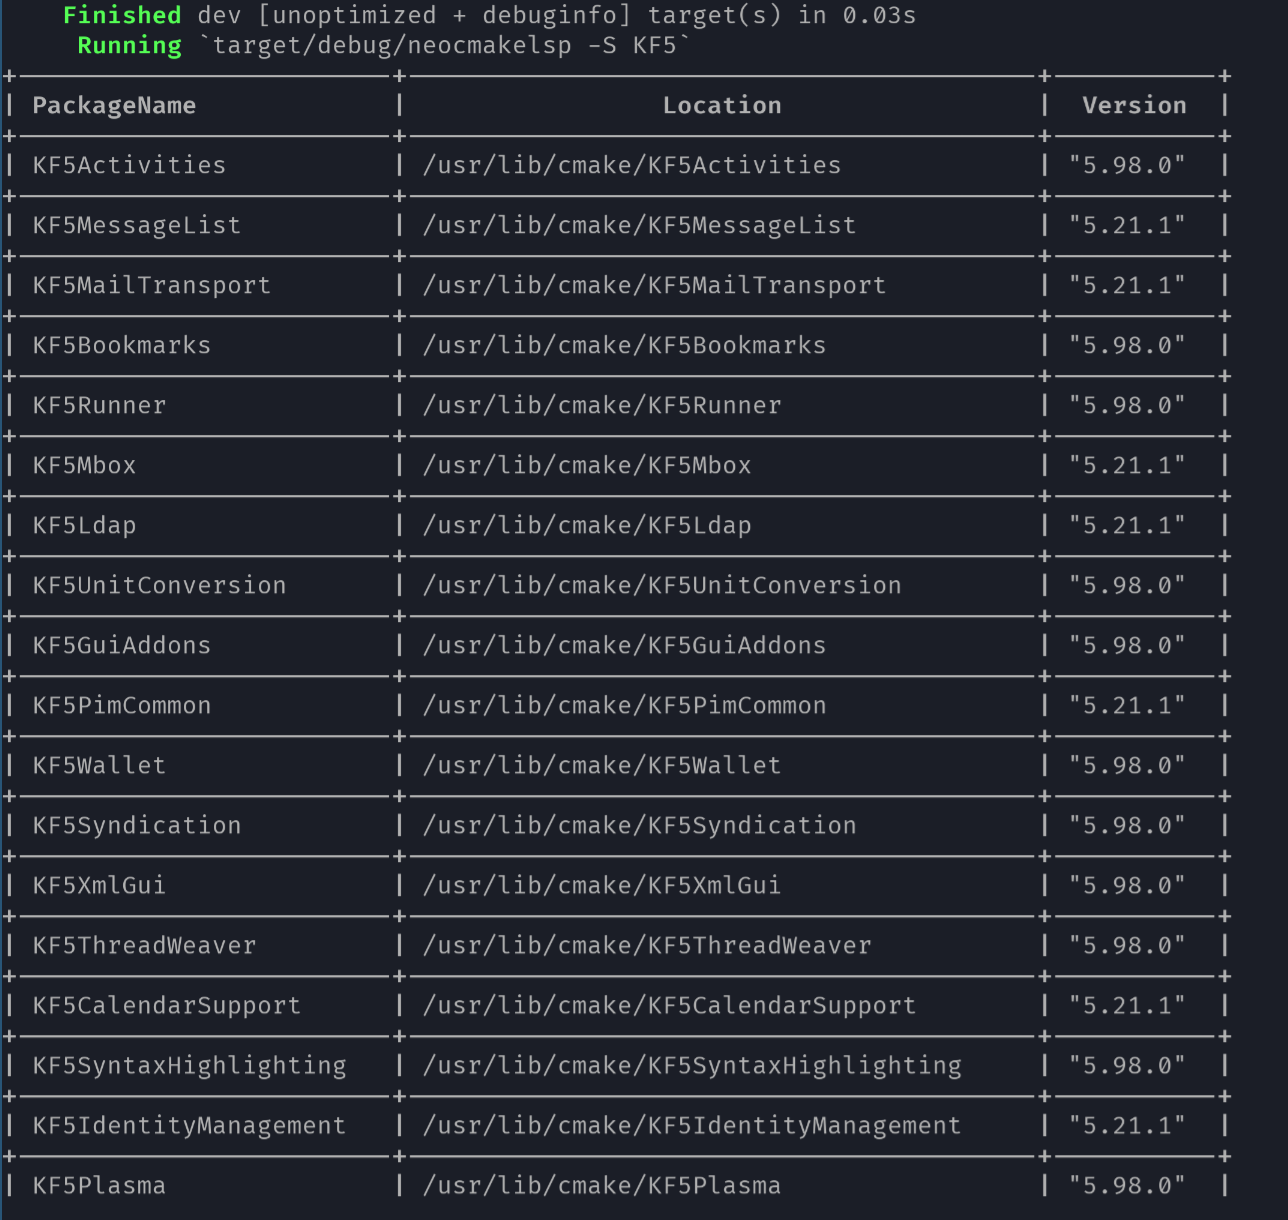The height and width of the screenshot is (1220, 1288).
Task: Click the "Version" column header
Action: coord(1134,106)
